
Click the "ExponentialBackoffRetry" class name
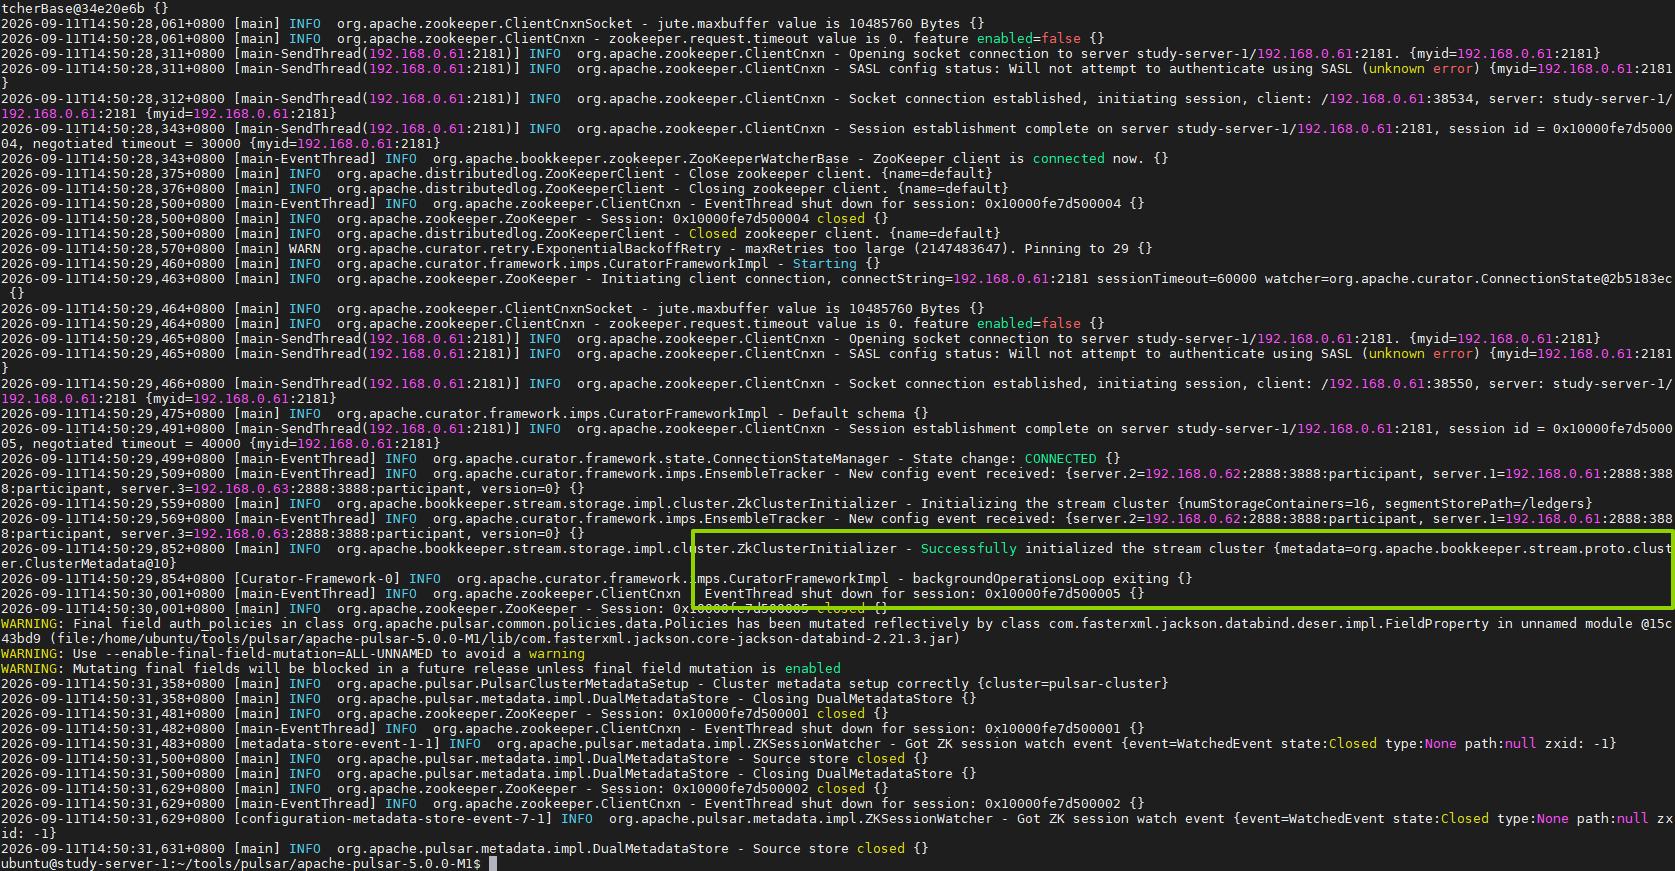(x=629, y=249)
